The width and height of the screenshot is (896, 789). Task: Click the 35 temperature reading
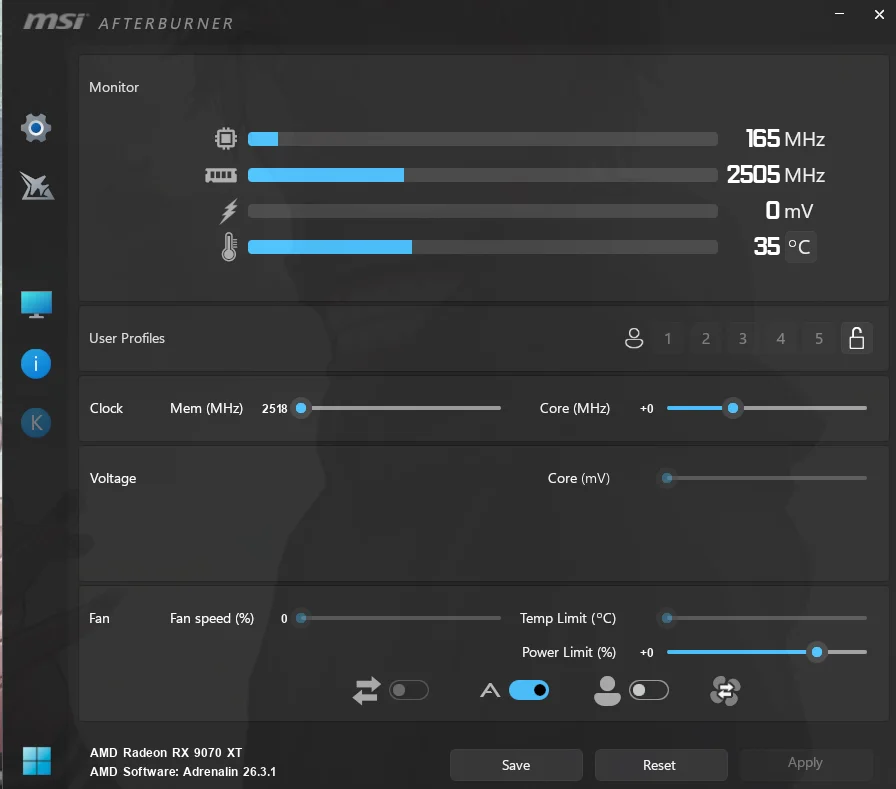click(x=766, y=247)
